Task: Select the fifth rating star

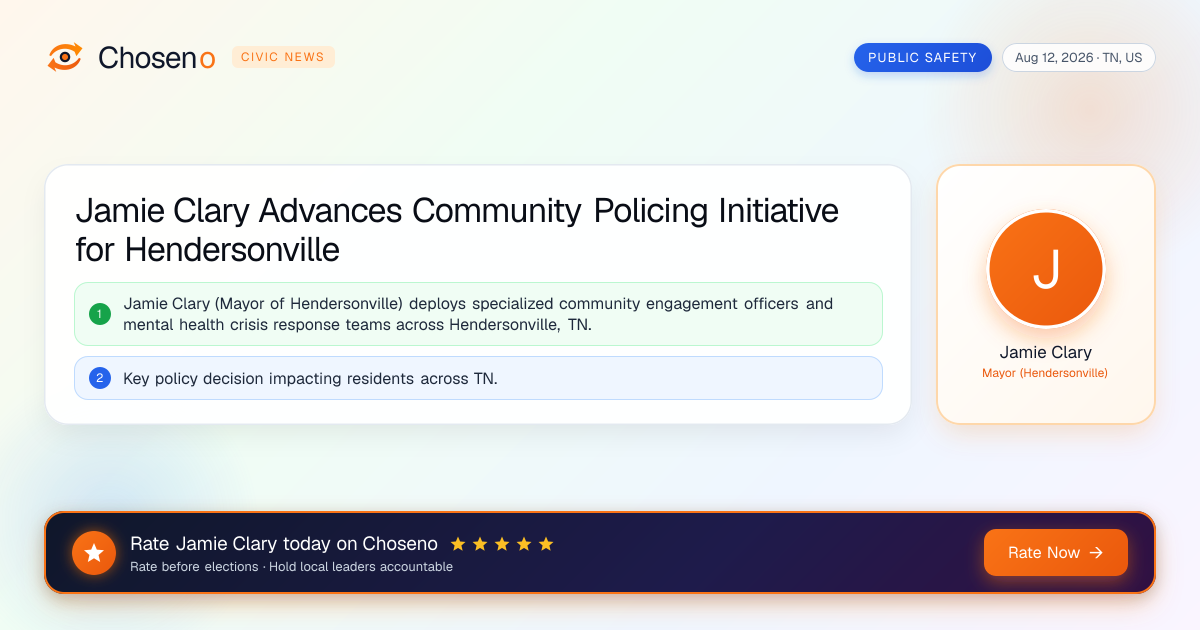Action: coord(546,544)
